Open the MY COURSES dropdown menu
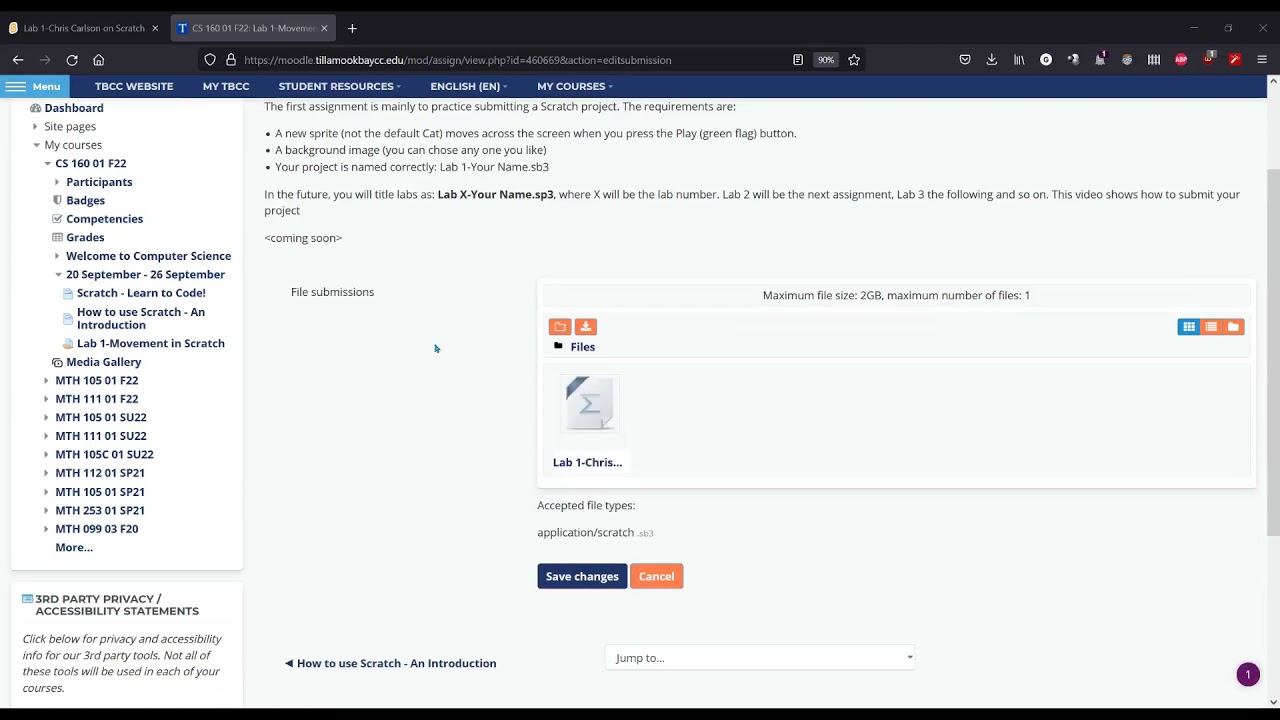The width and height of the screenshot is (1280, 720). 574,86
